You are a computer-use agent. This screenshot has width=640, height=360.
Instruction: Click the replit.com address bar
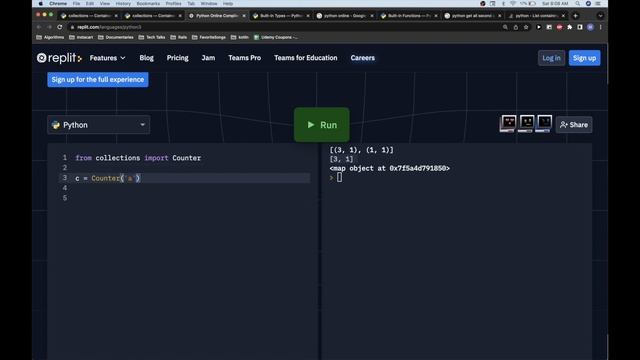pos(286,27)
